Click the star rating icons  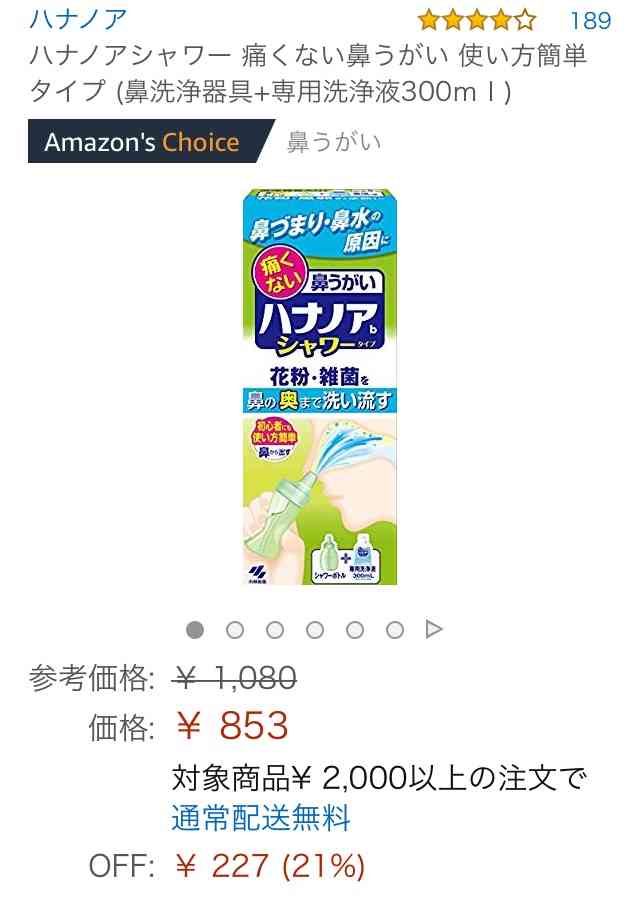(x=477, y=21)
